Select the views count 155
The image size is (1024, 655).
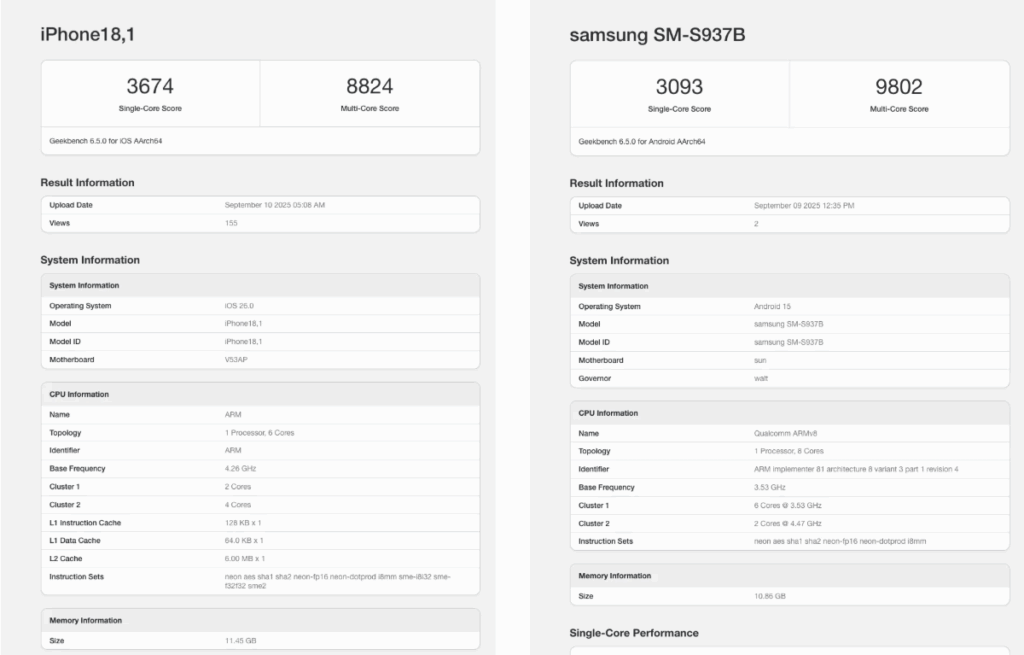point(231,223)
